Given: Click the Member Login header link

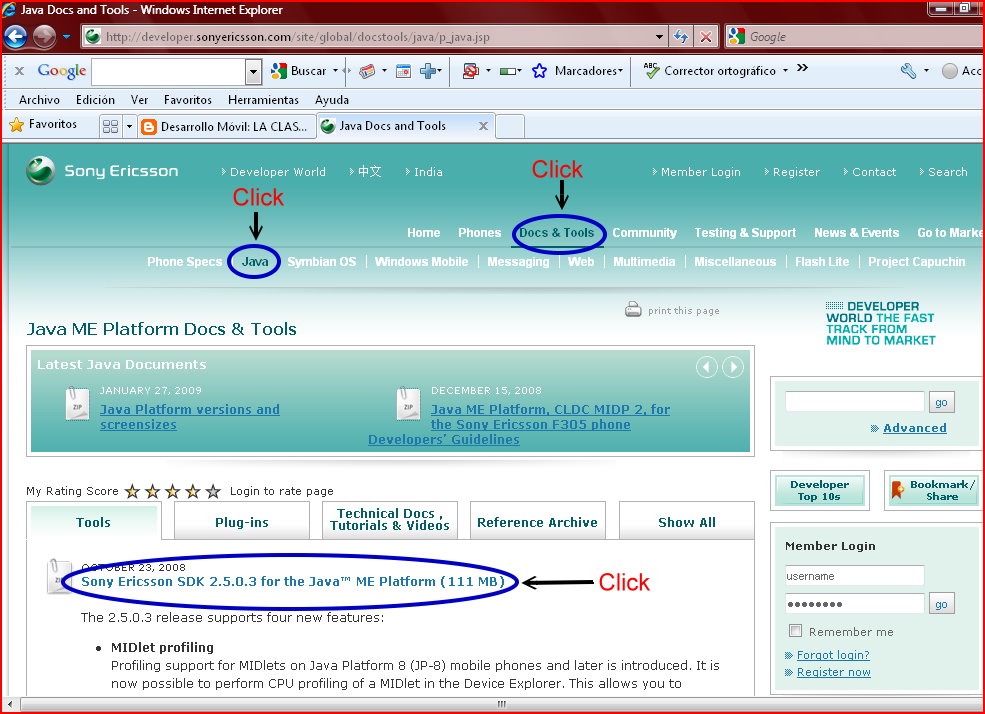Looking at the screenshot, I should tap(700, 172).
